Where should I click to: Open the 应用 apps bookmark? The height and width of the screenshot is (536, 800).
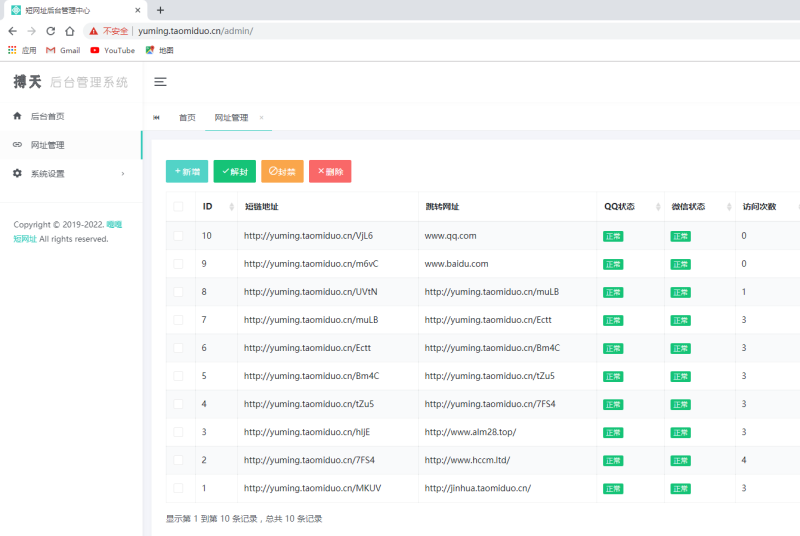tap(22, 50)
